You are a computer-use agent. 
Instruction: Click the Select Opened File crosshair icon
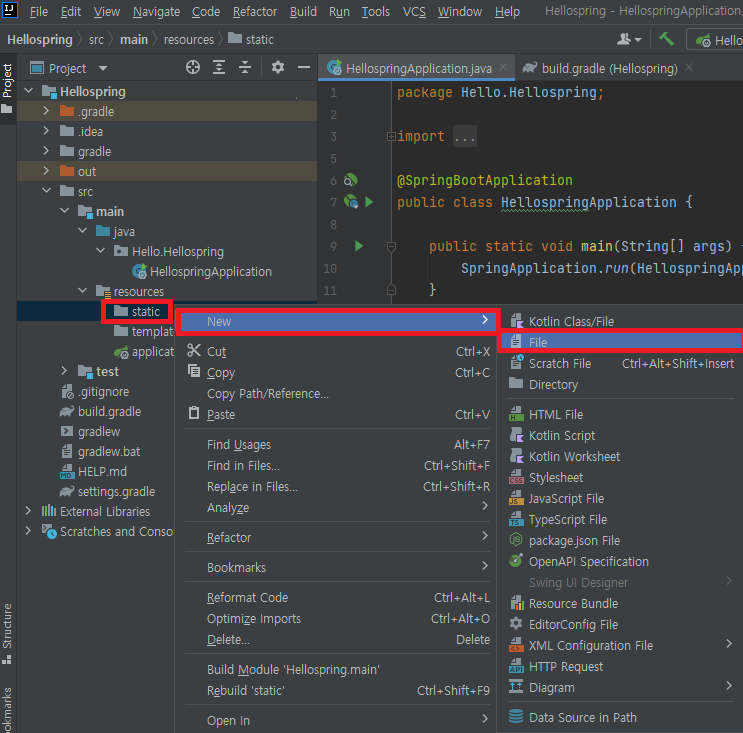click(193, 68)
